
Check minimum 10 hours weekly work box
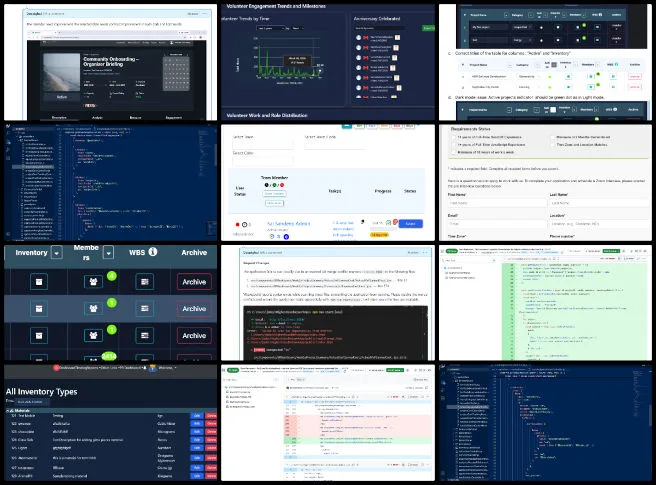pyautogui.click(x=454, y=152)
